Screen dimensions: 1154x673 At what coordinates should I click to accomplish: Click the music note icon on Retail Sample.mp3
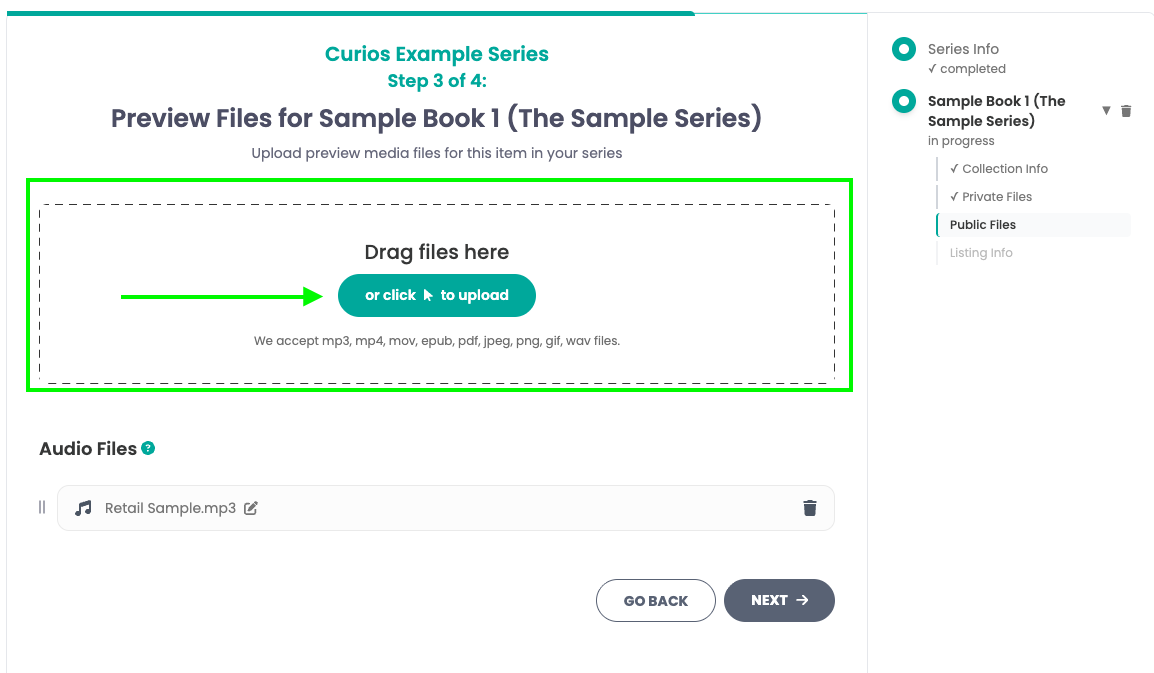(x=84, y=508)
